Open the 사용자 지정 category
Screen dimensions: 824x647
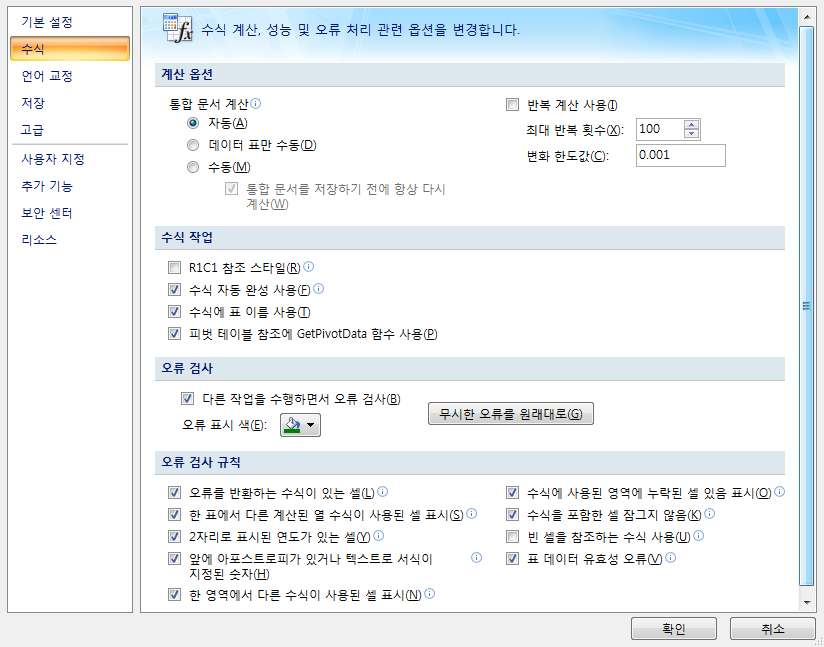coord(69,159)
